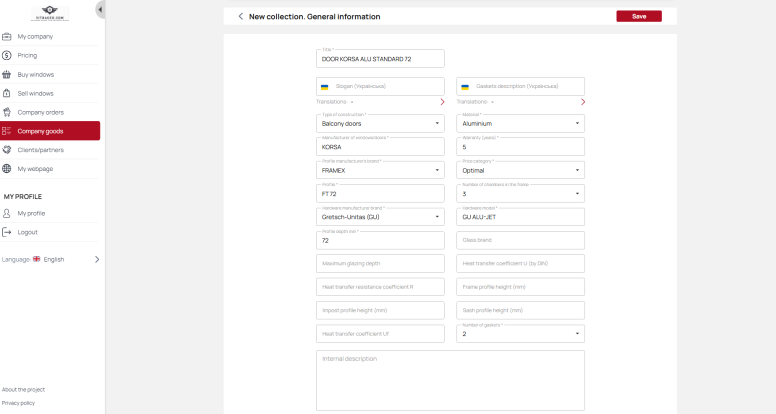776x414 pixels.
Task: Open the Type of construction dropdown
Action: tap(380, 123)
